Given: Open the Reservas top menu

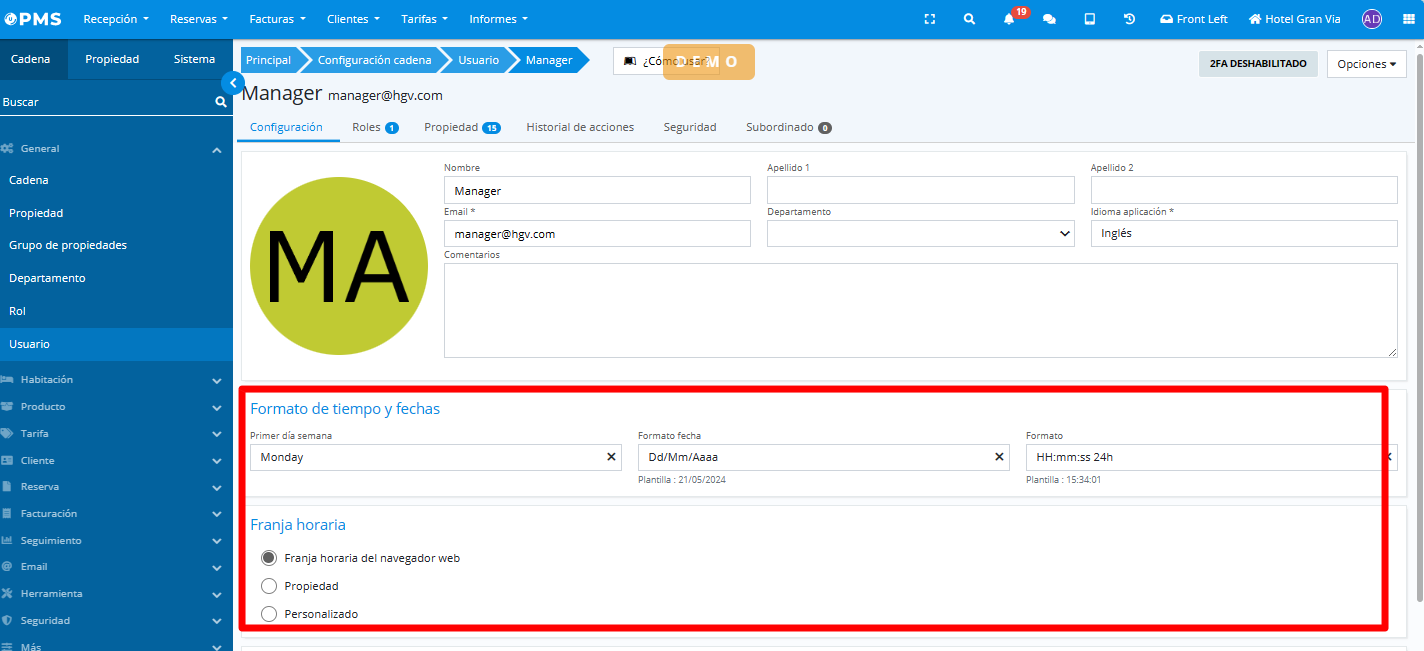Looking at the screenshot, I should pyautogui.click(x=198, y=19).
